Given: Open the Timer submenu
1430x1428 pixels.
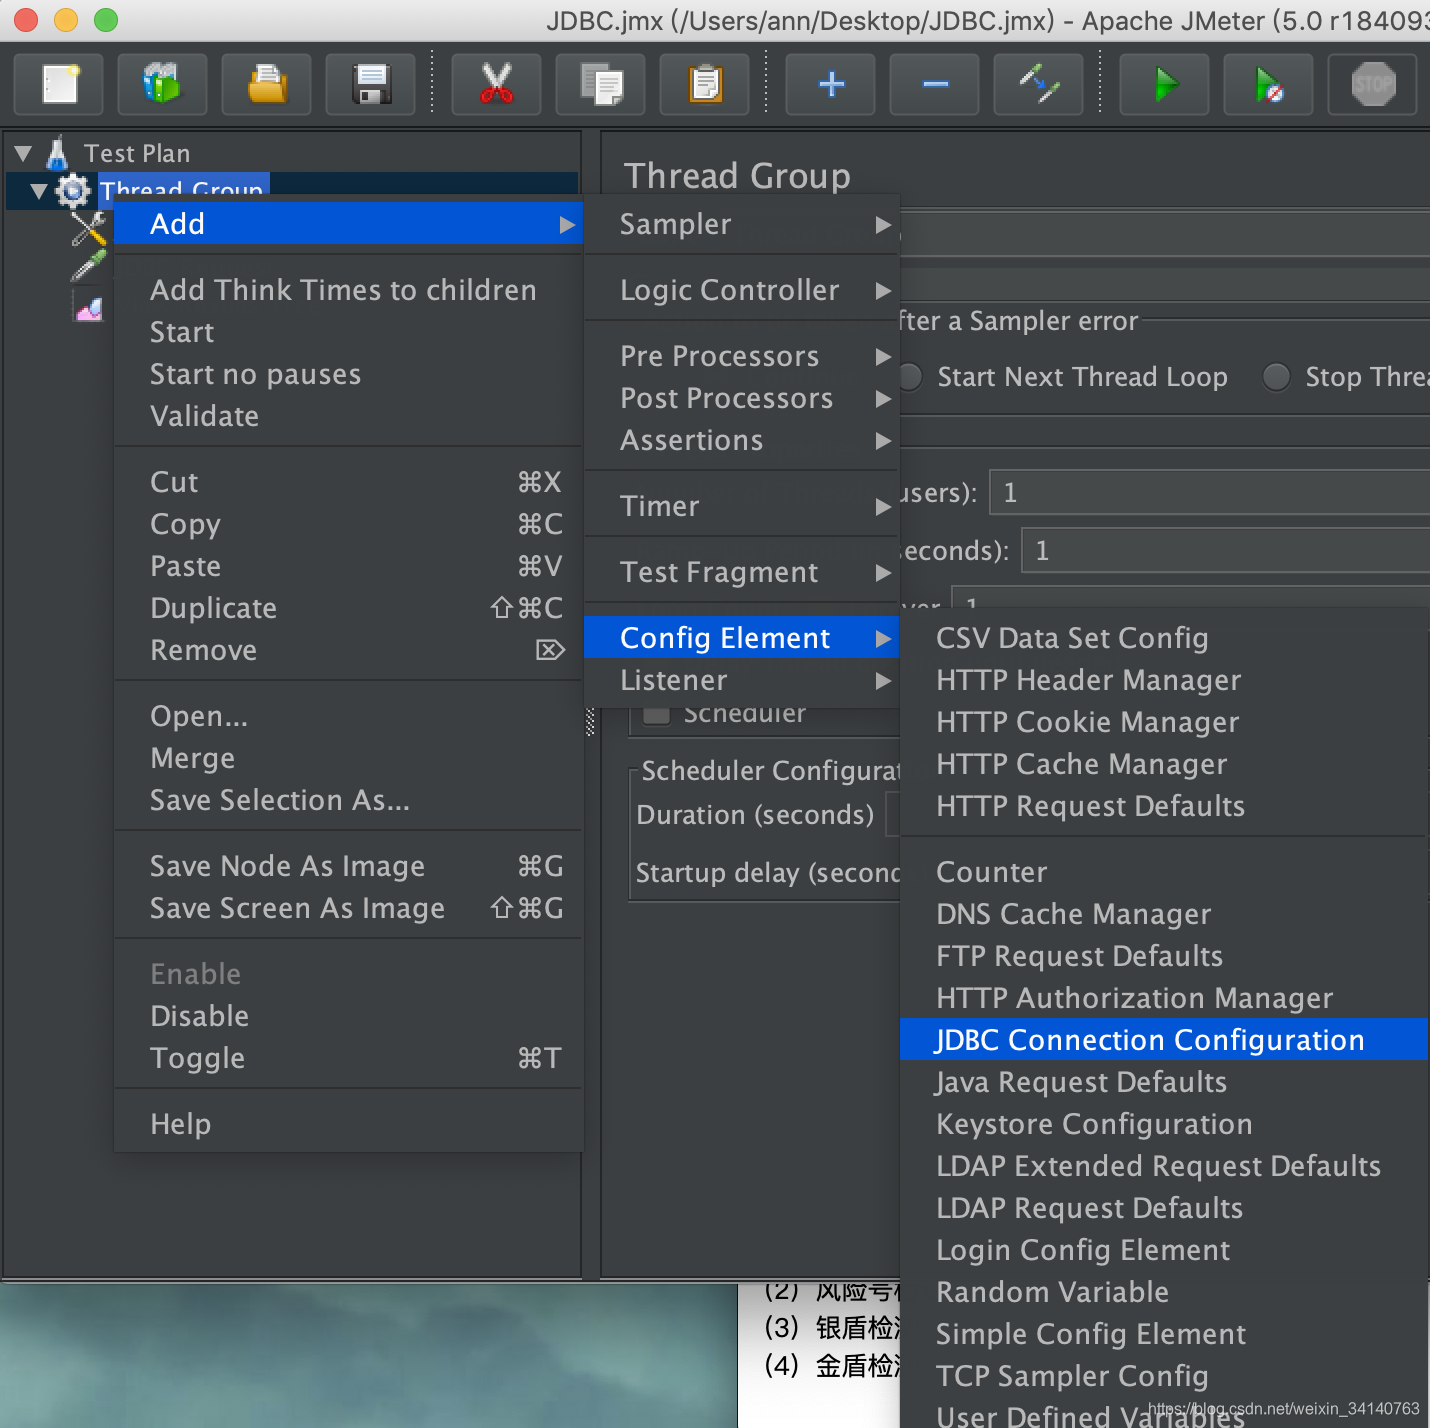Looking at the screenshot, I should click(x=742, y=506).
